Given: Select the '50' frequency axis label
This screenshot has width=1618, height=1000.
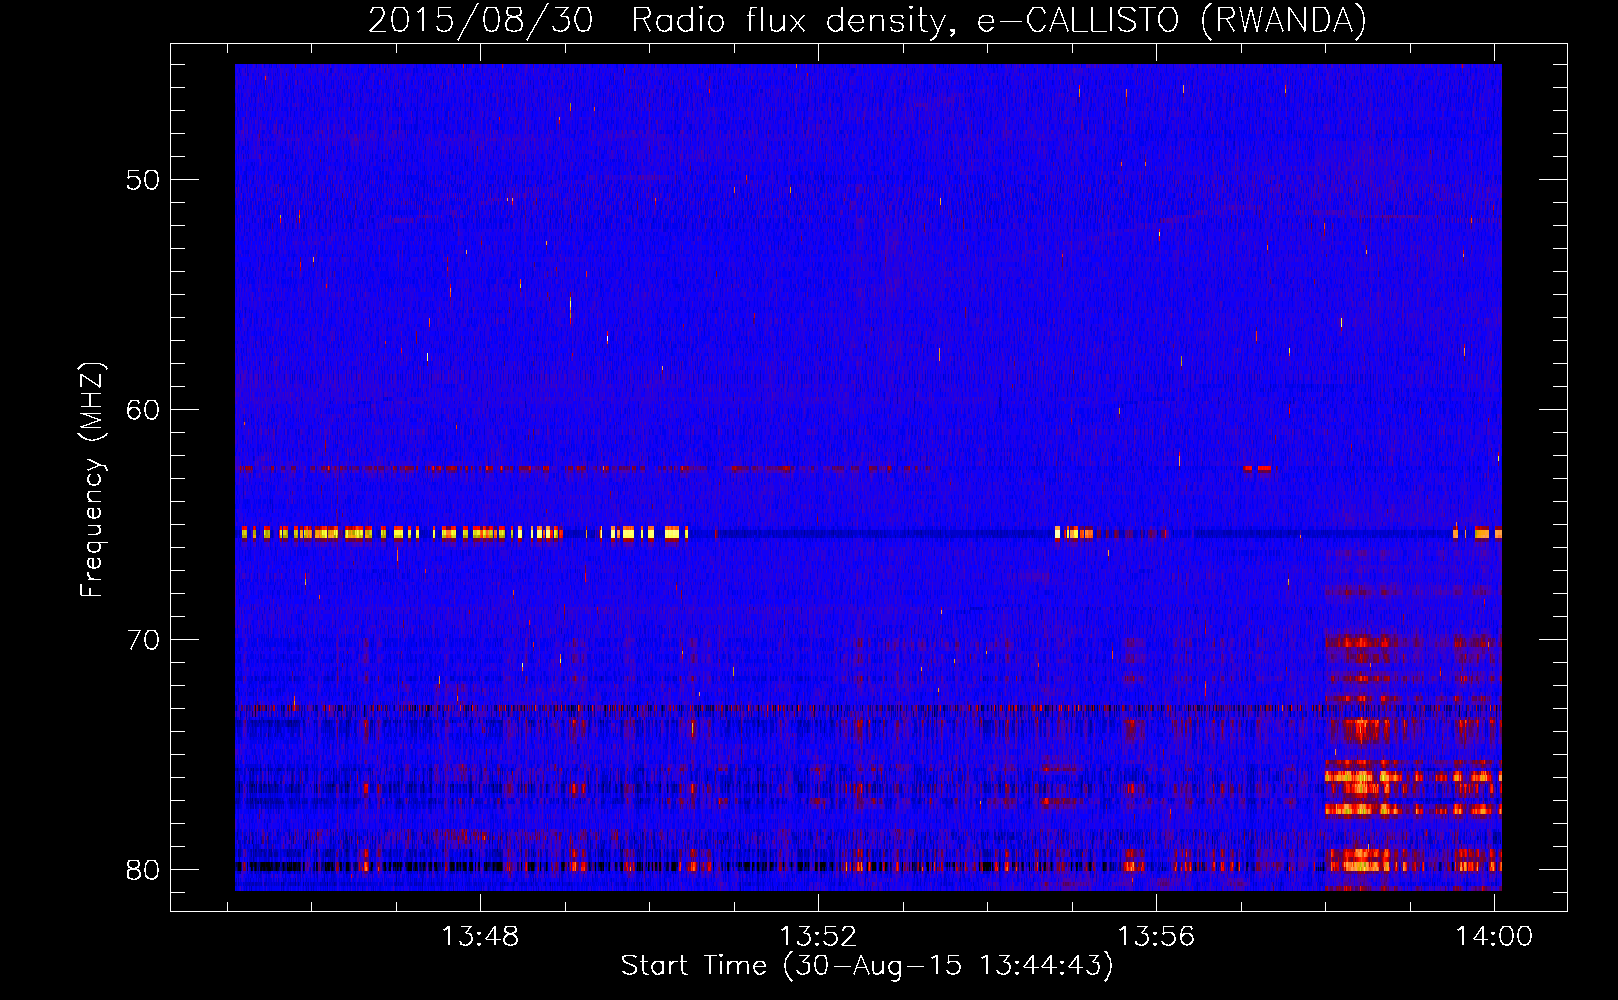Looking at the screenshot, I should pyautogui.click(x=143, y=181).
